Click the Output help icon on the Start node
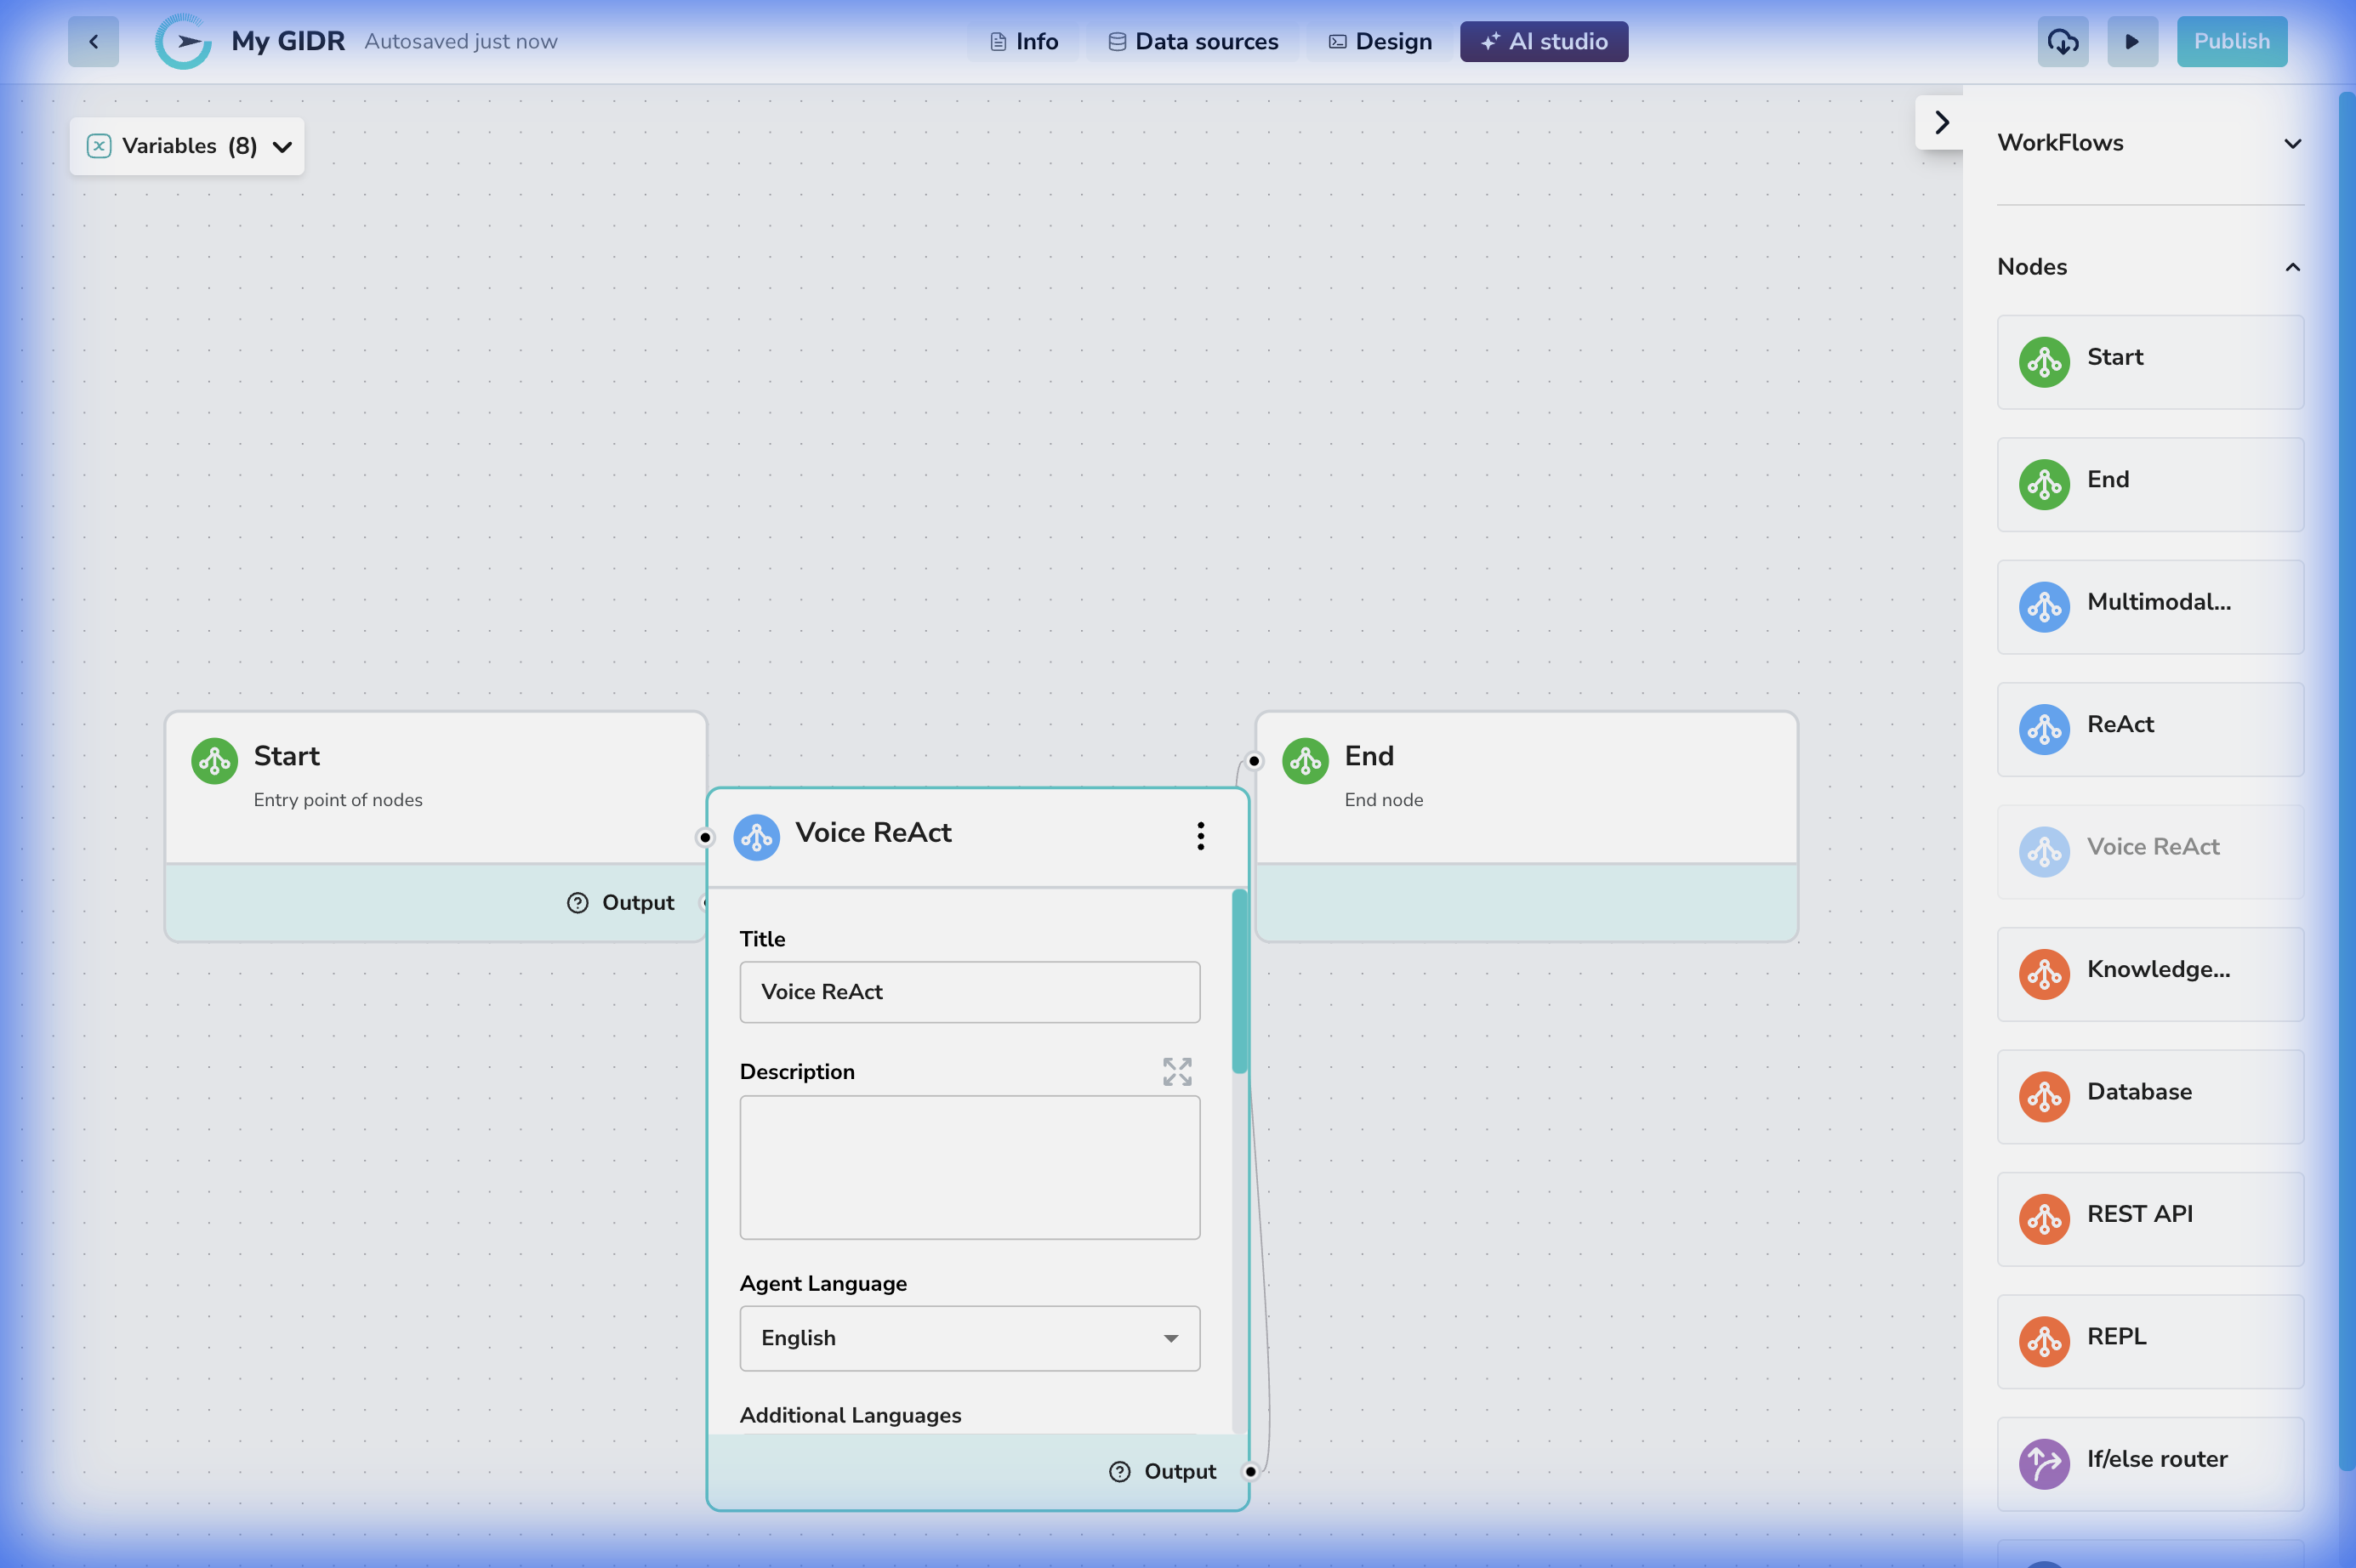 [577, 901]
